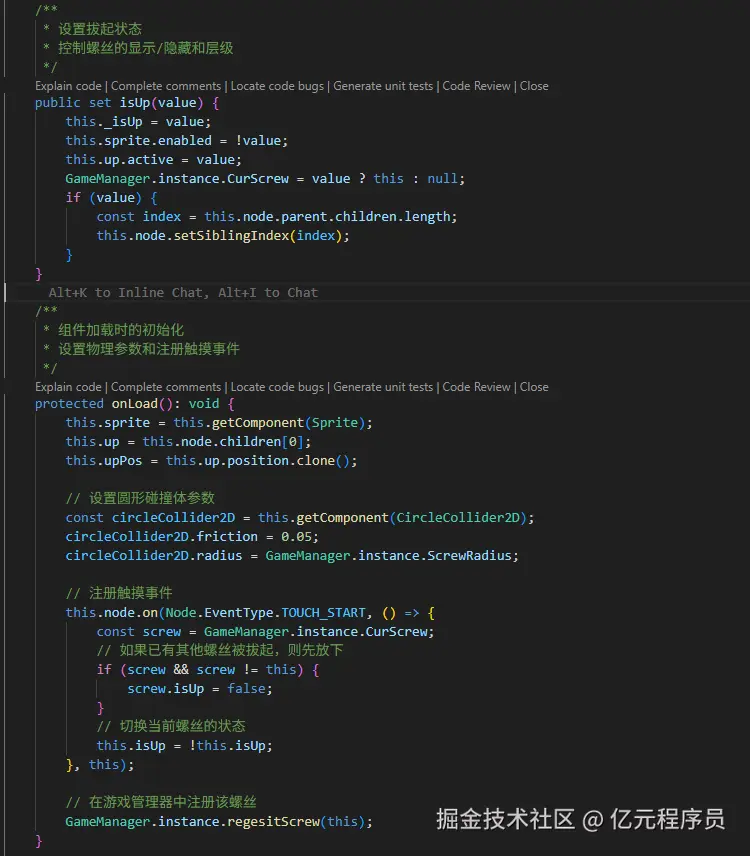Click the 'this.node.on(Node.EventType.TOUCH_START' line

tap(250, 613)
